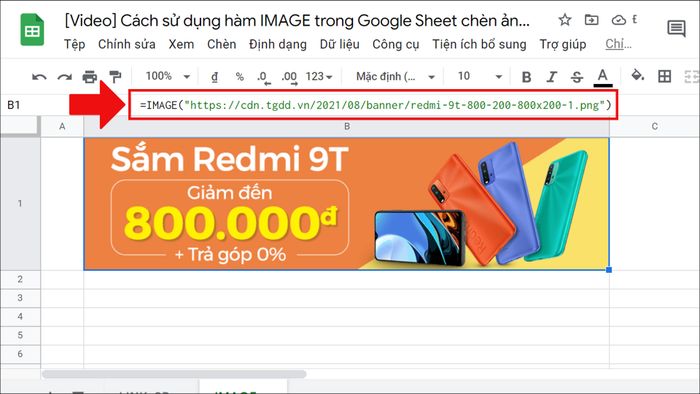The image size is (700, 394).
Task: Select row 2 header
Action: pyautogui.click(x=20, y=279)
